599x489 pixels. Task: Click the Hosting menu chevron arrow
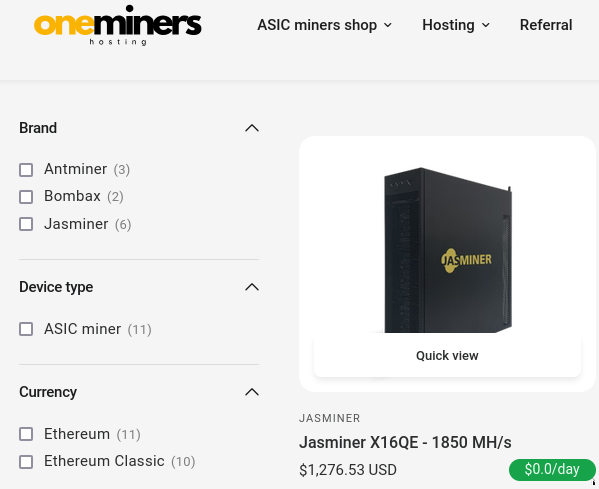coord(486,25)
